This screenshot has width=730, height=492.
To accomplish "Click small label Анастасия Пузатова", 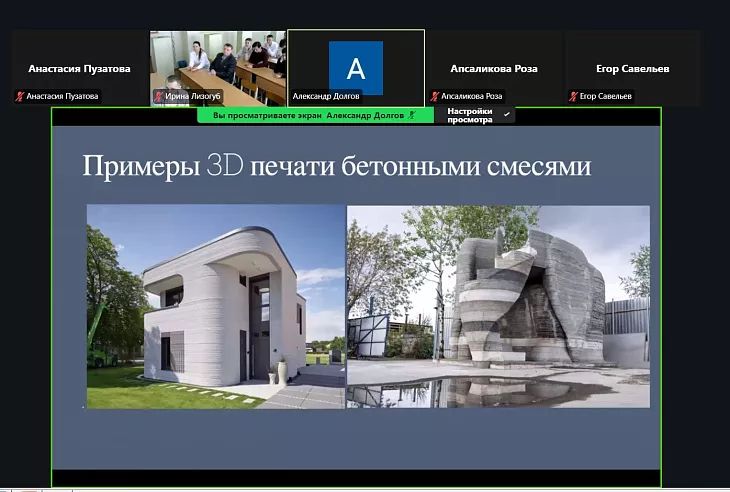I will point(62,96).
